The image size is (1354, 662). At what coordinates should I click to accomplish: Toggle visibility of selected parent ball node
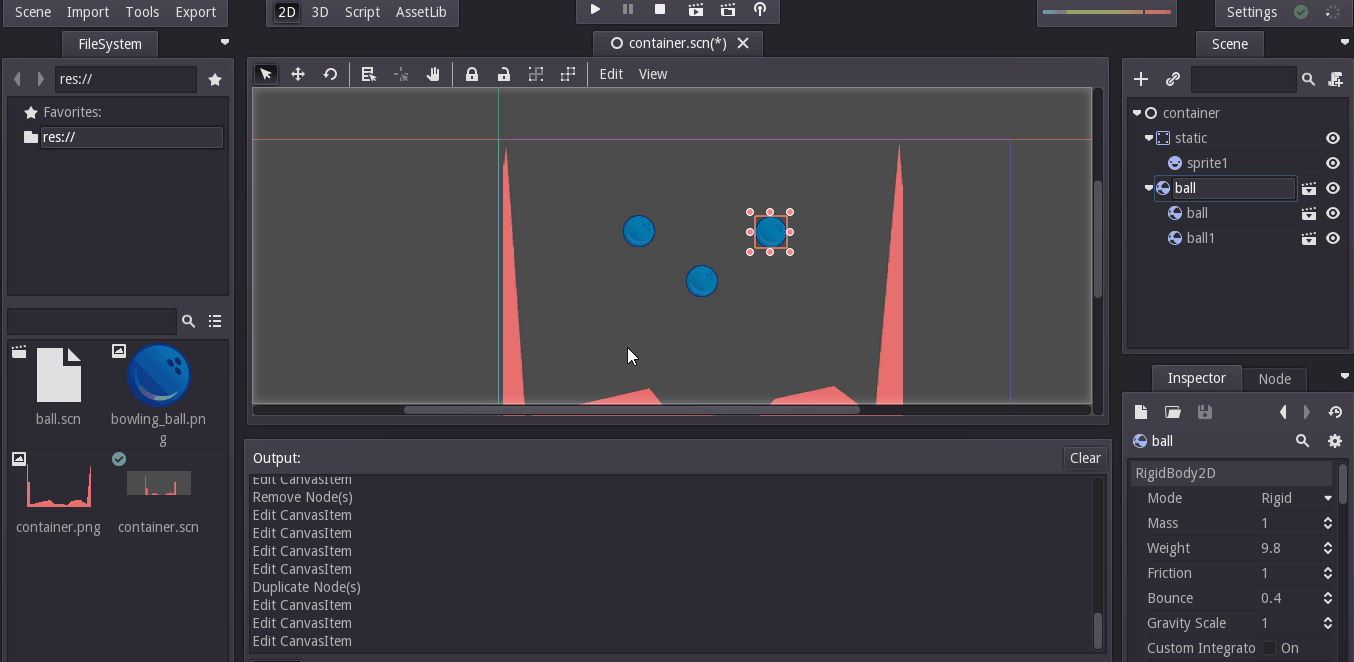[x=1333, y=188]
